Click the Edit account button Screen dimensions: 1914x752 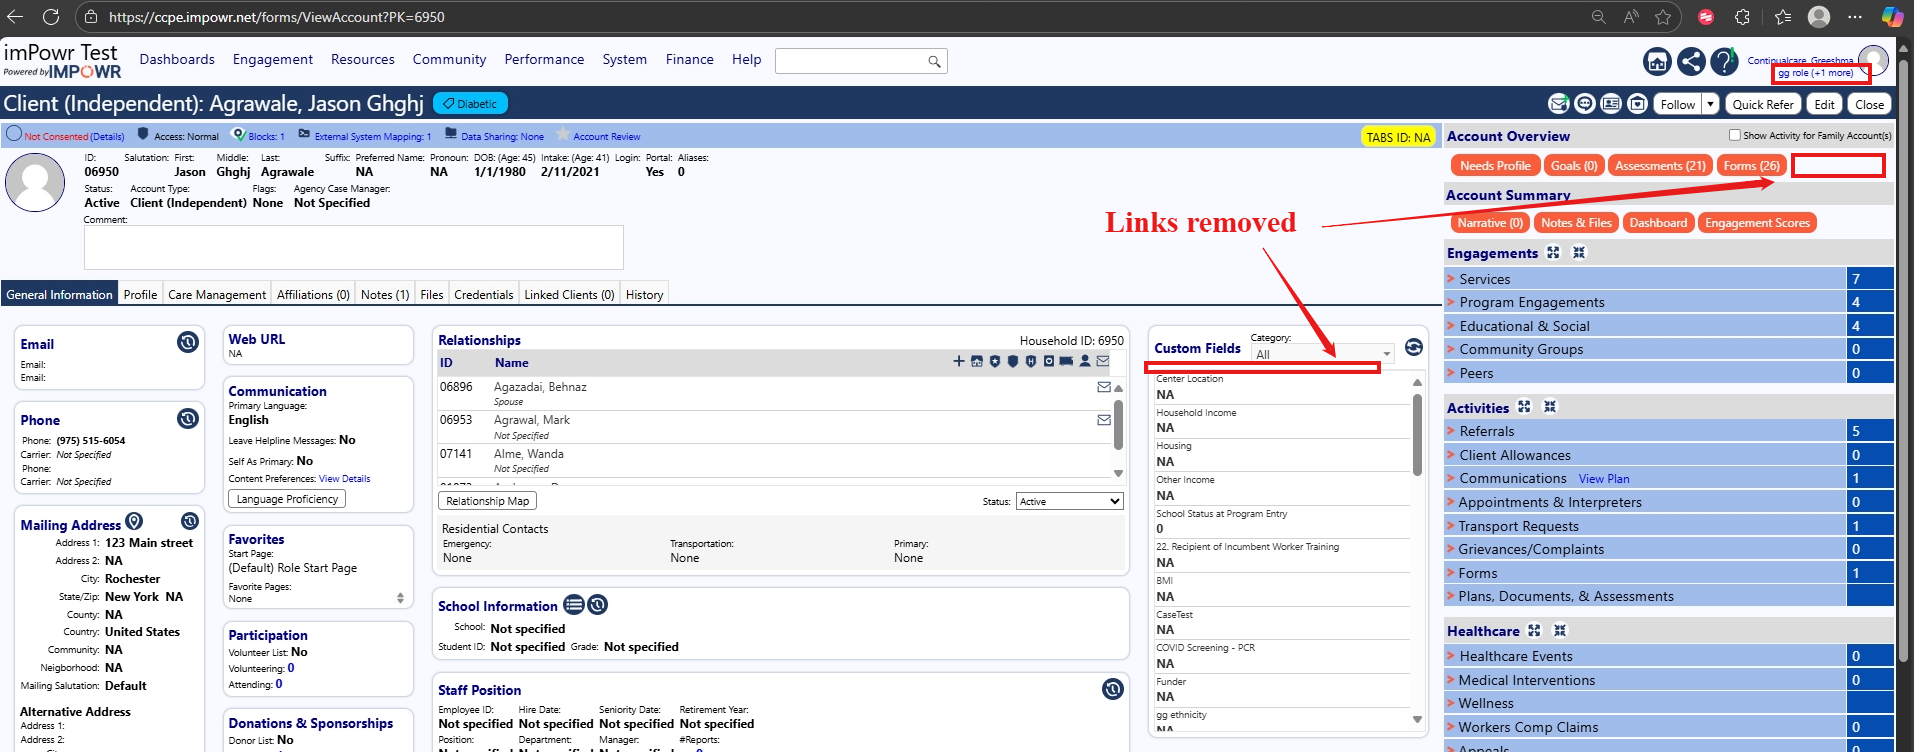coord(1825,104)
